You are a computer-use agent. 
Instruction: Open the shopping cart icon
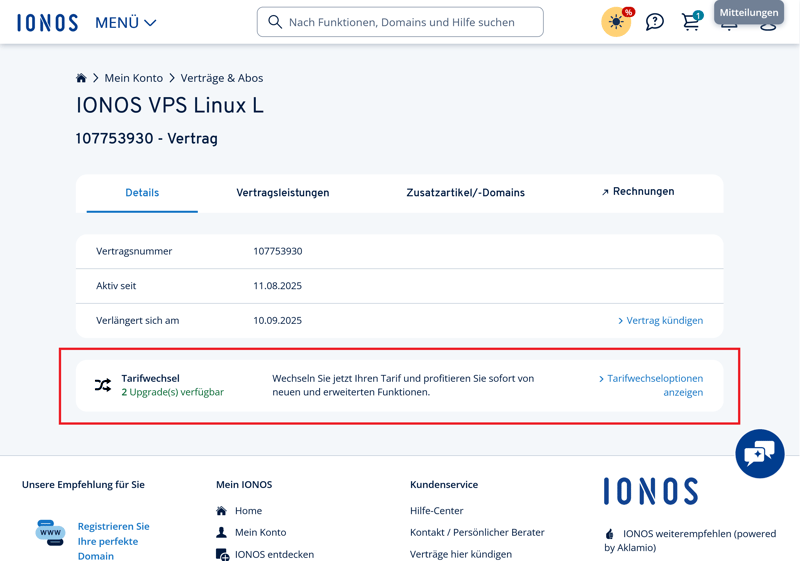click(691, 22)
